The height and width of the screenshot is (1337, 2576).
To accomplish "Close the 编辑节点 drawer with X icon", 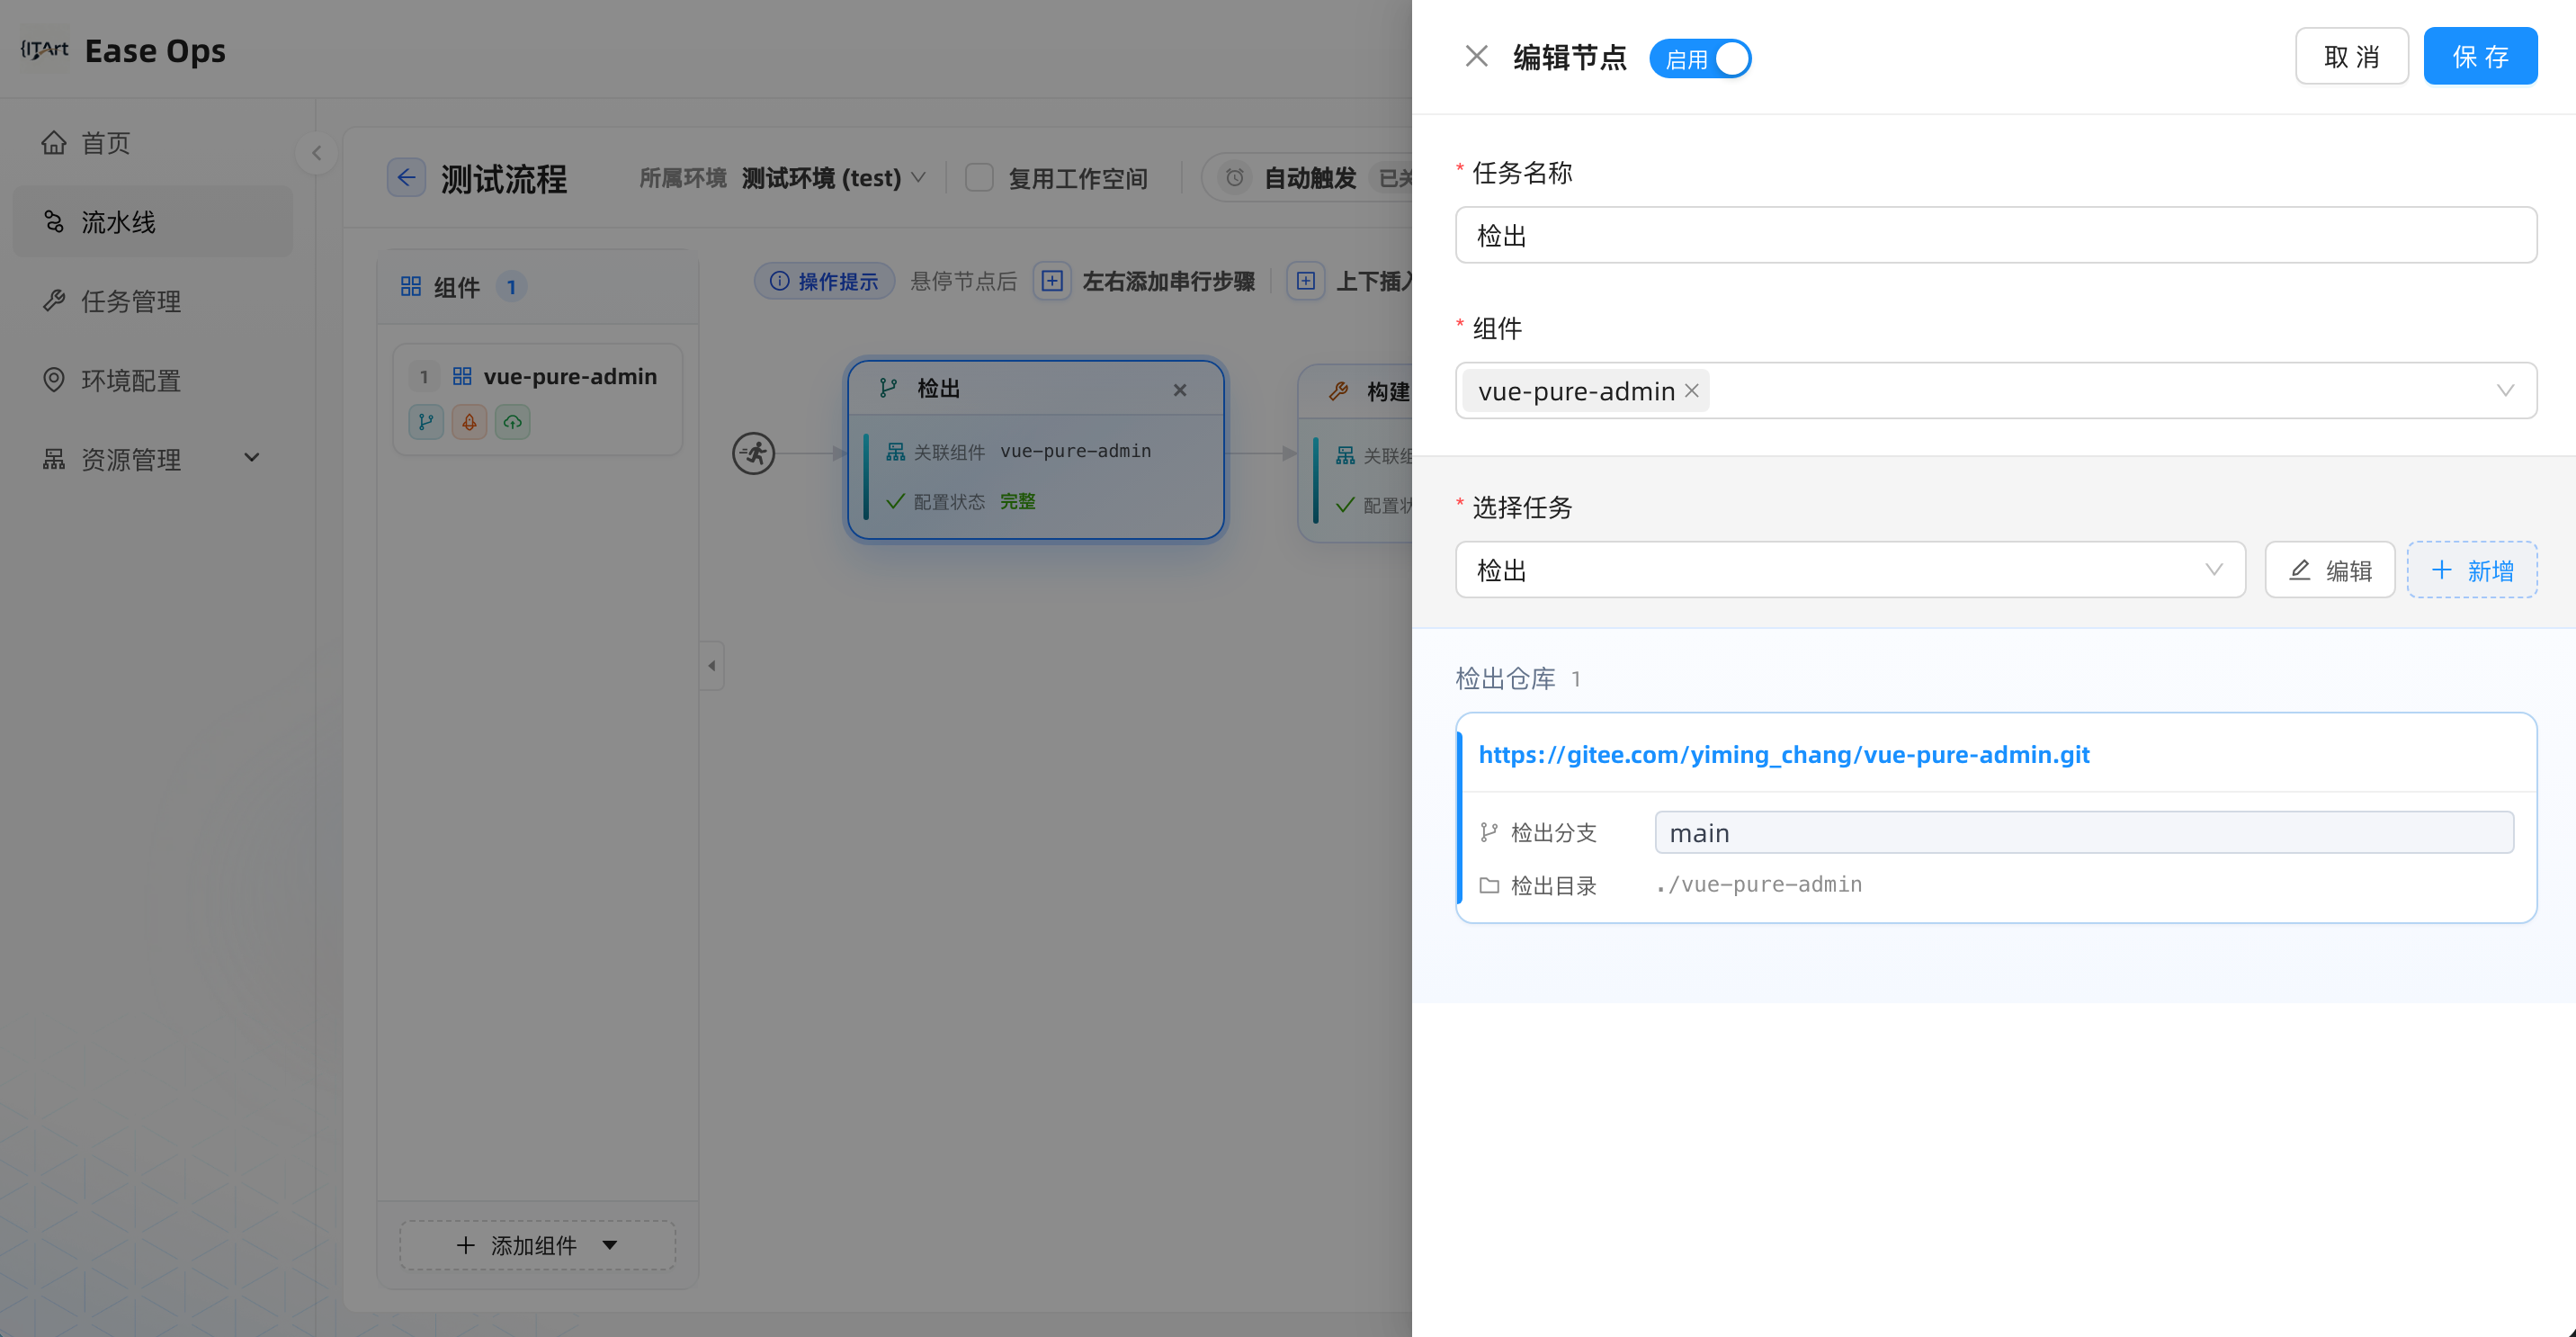I will click(x=1476, y=56).
